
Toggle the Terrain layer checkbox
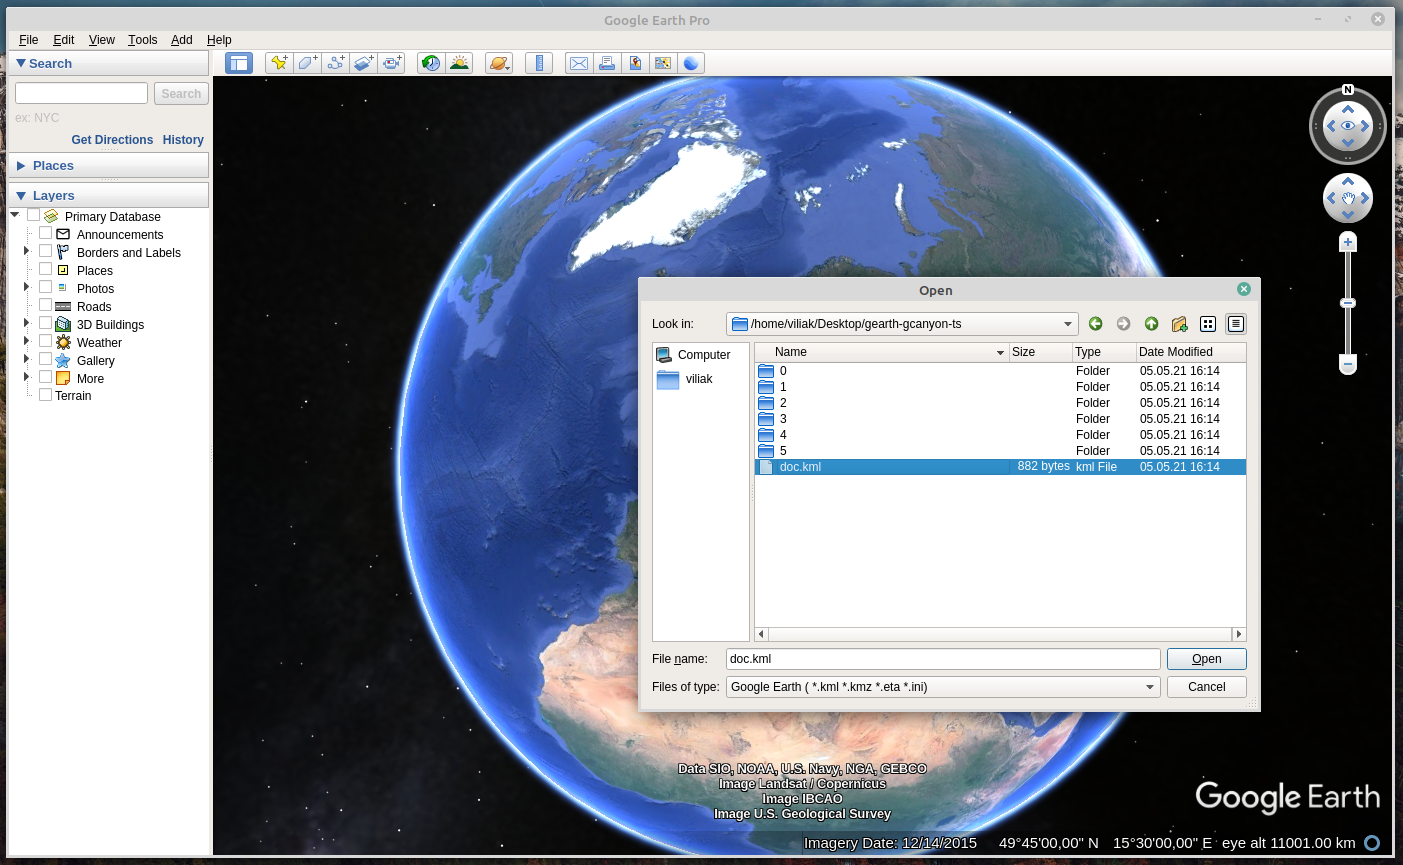(x=45, y=395)
